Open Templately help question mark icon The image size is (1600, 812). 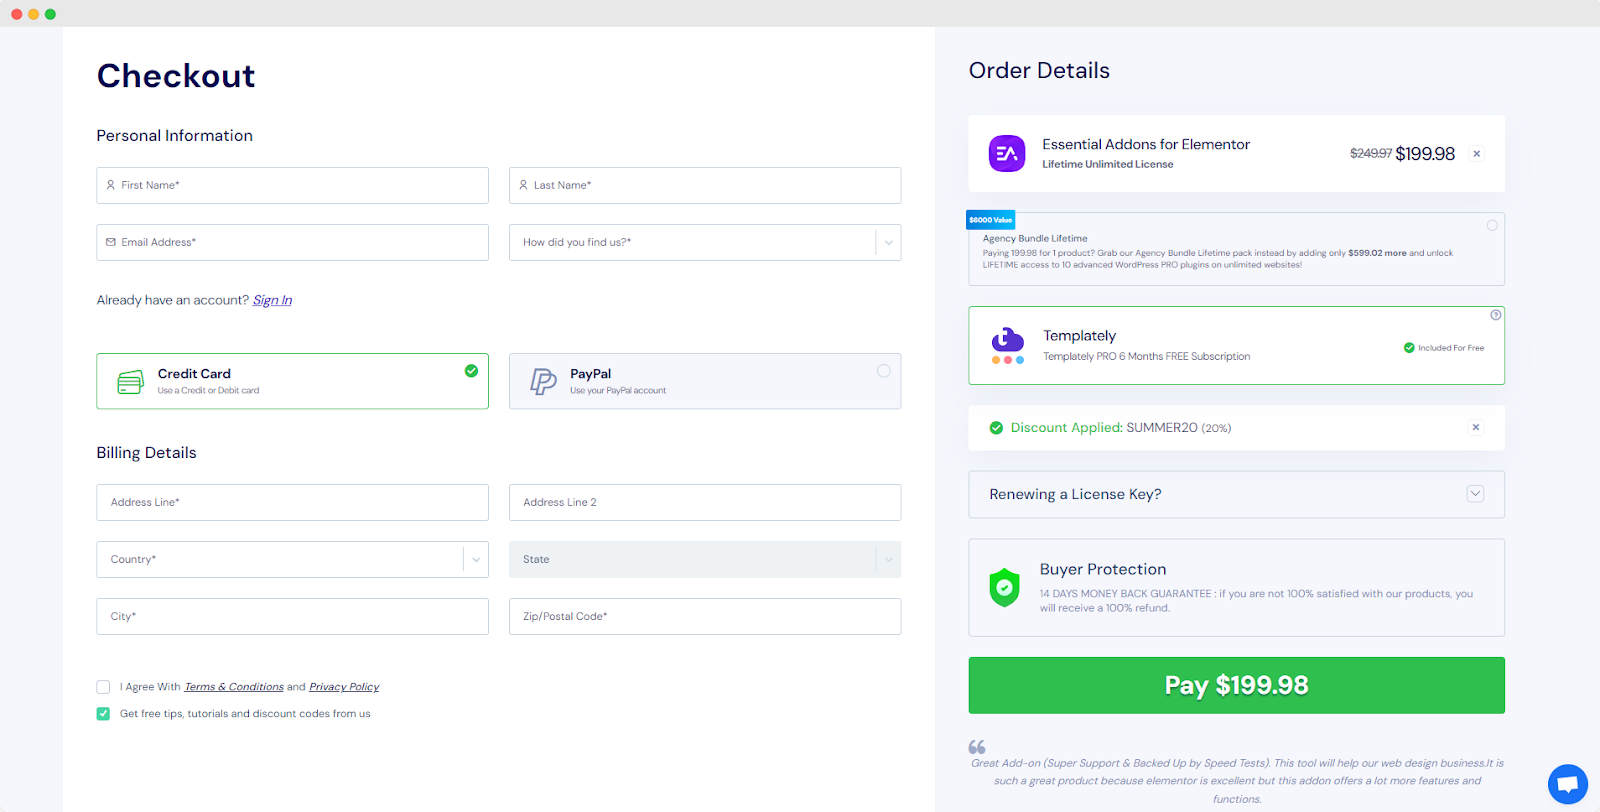click(x=1495, y=315)
